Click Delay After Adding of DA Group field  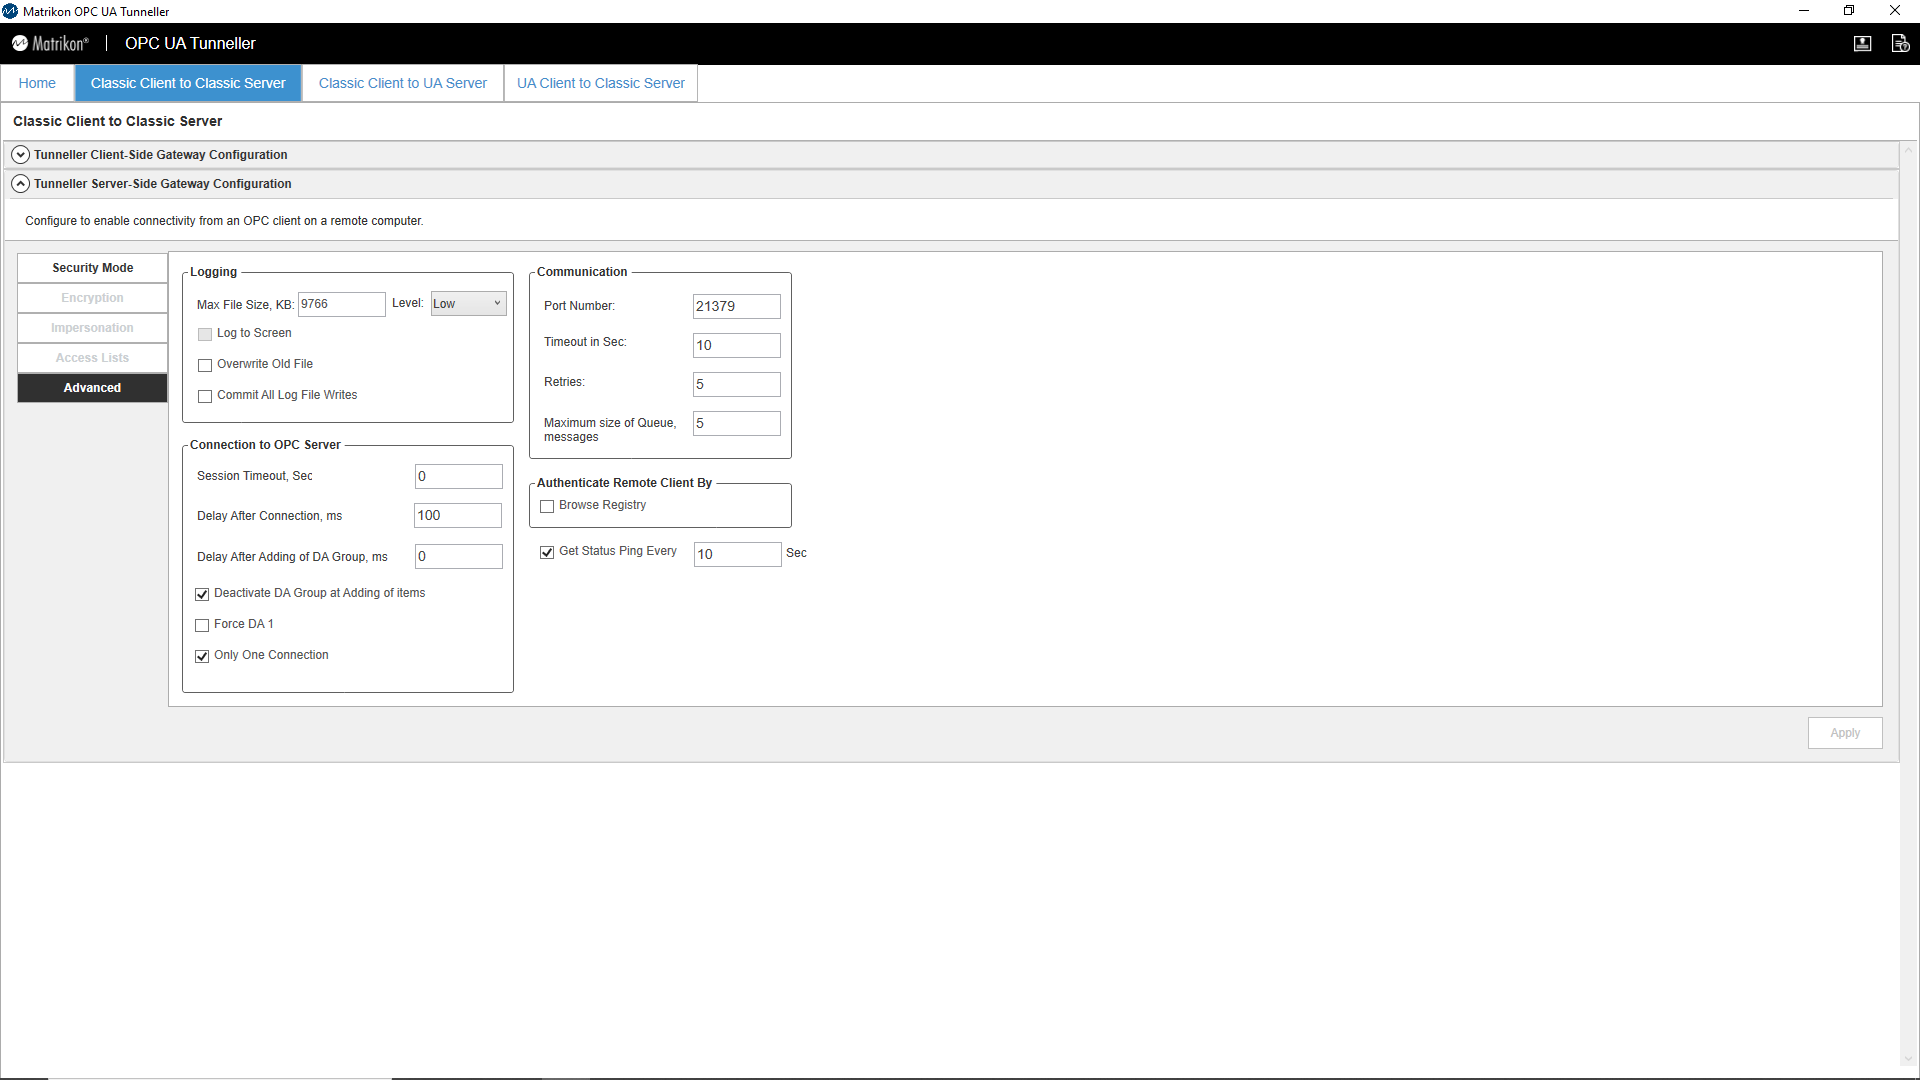pyautogui.click(x=458, y=556)
